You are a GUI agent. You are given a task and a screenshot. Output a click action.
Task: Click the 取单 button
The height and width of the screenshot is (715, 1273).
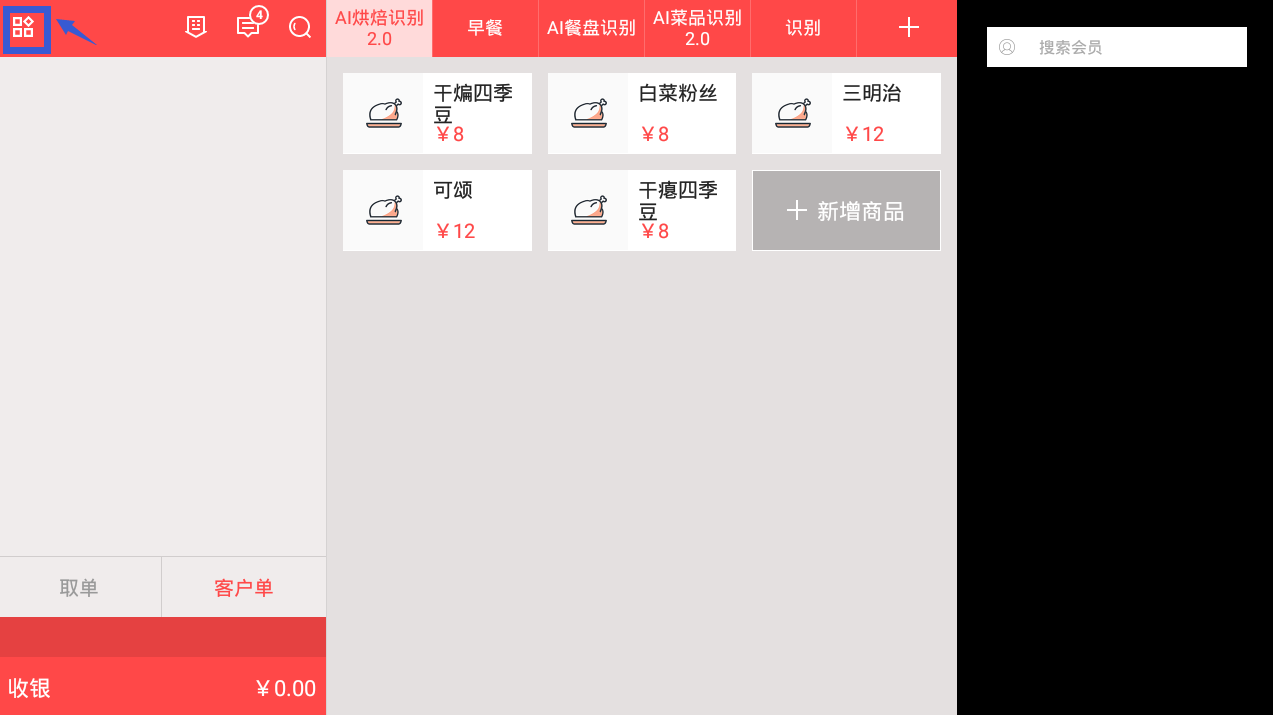point(80,587)
